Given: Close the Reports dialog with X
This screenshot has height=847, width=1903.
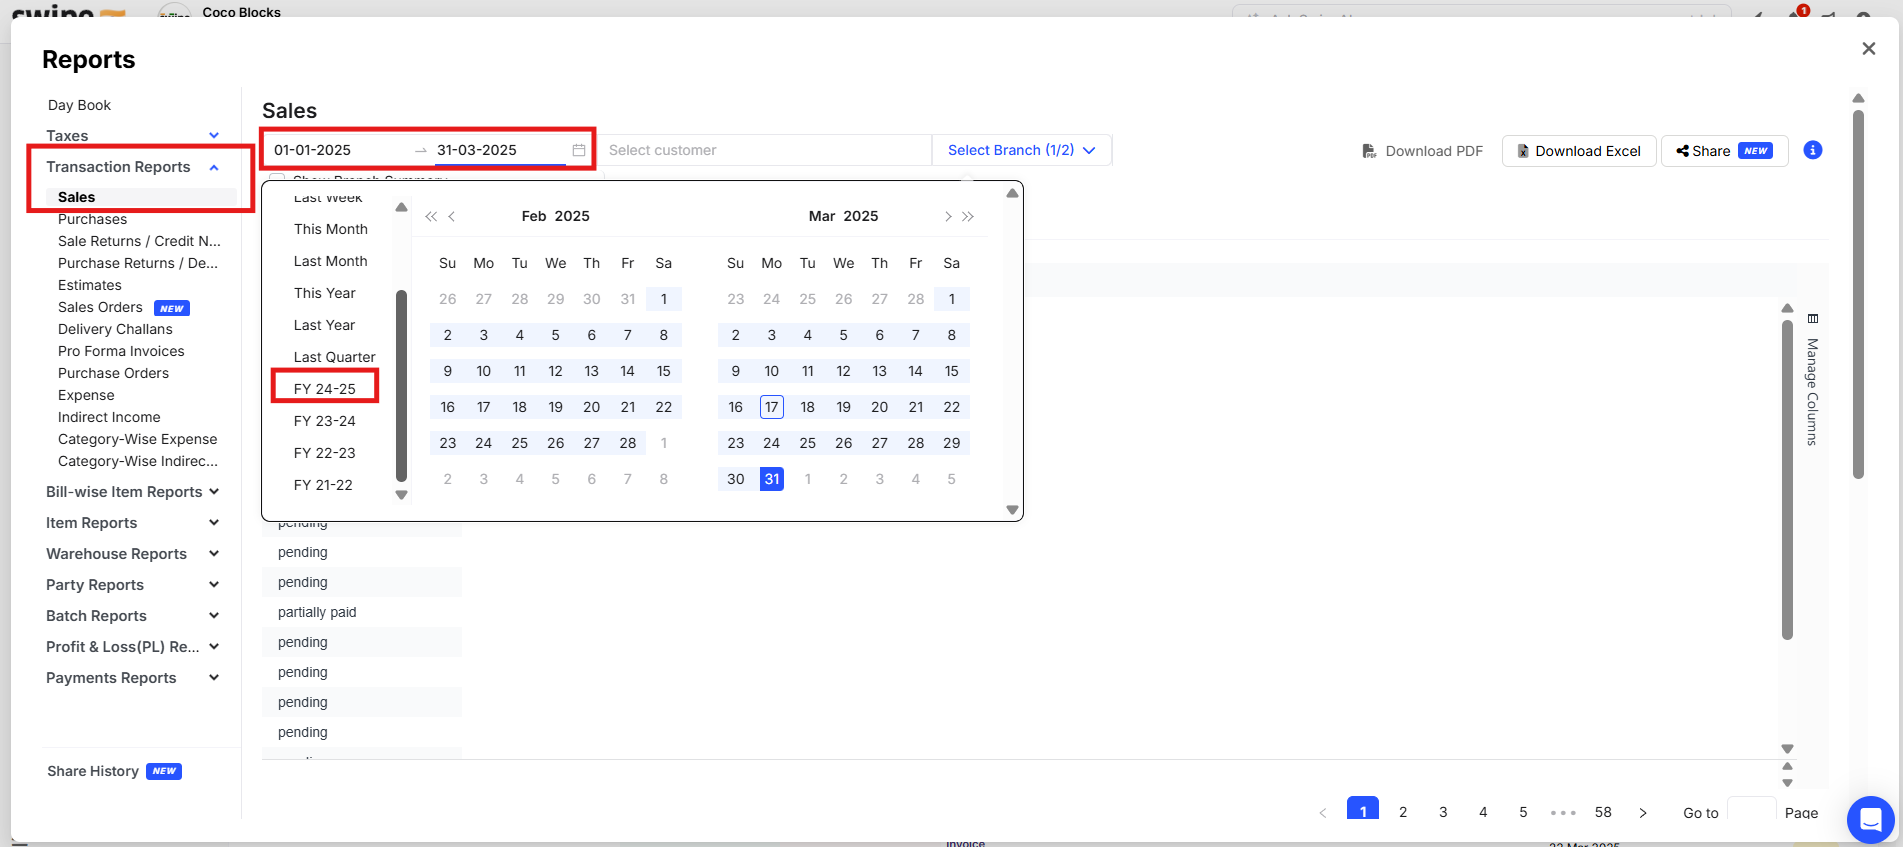Looking at the screenshot, I should pyautogui.click(x=1868, y=48).
